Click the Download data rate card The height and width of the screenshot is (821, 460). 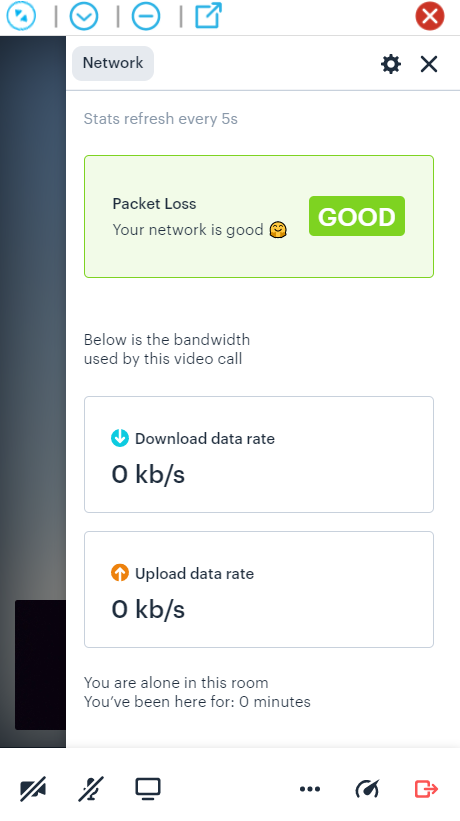259,454
